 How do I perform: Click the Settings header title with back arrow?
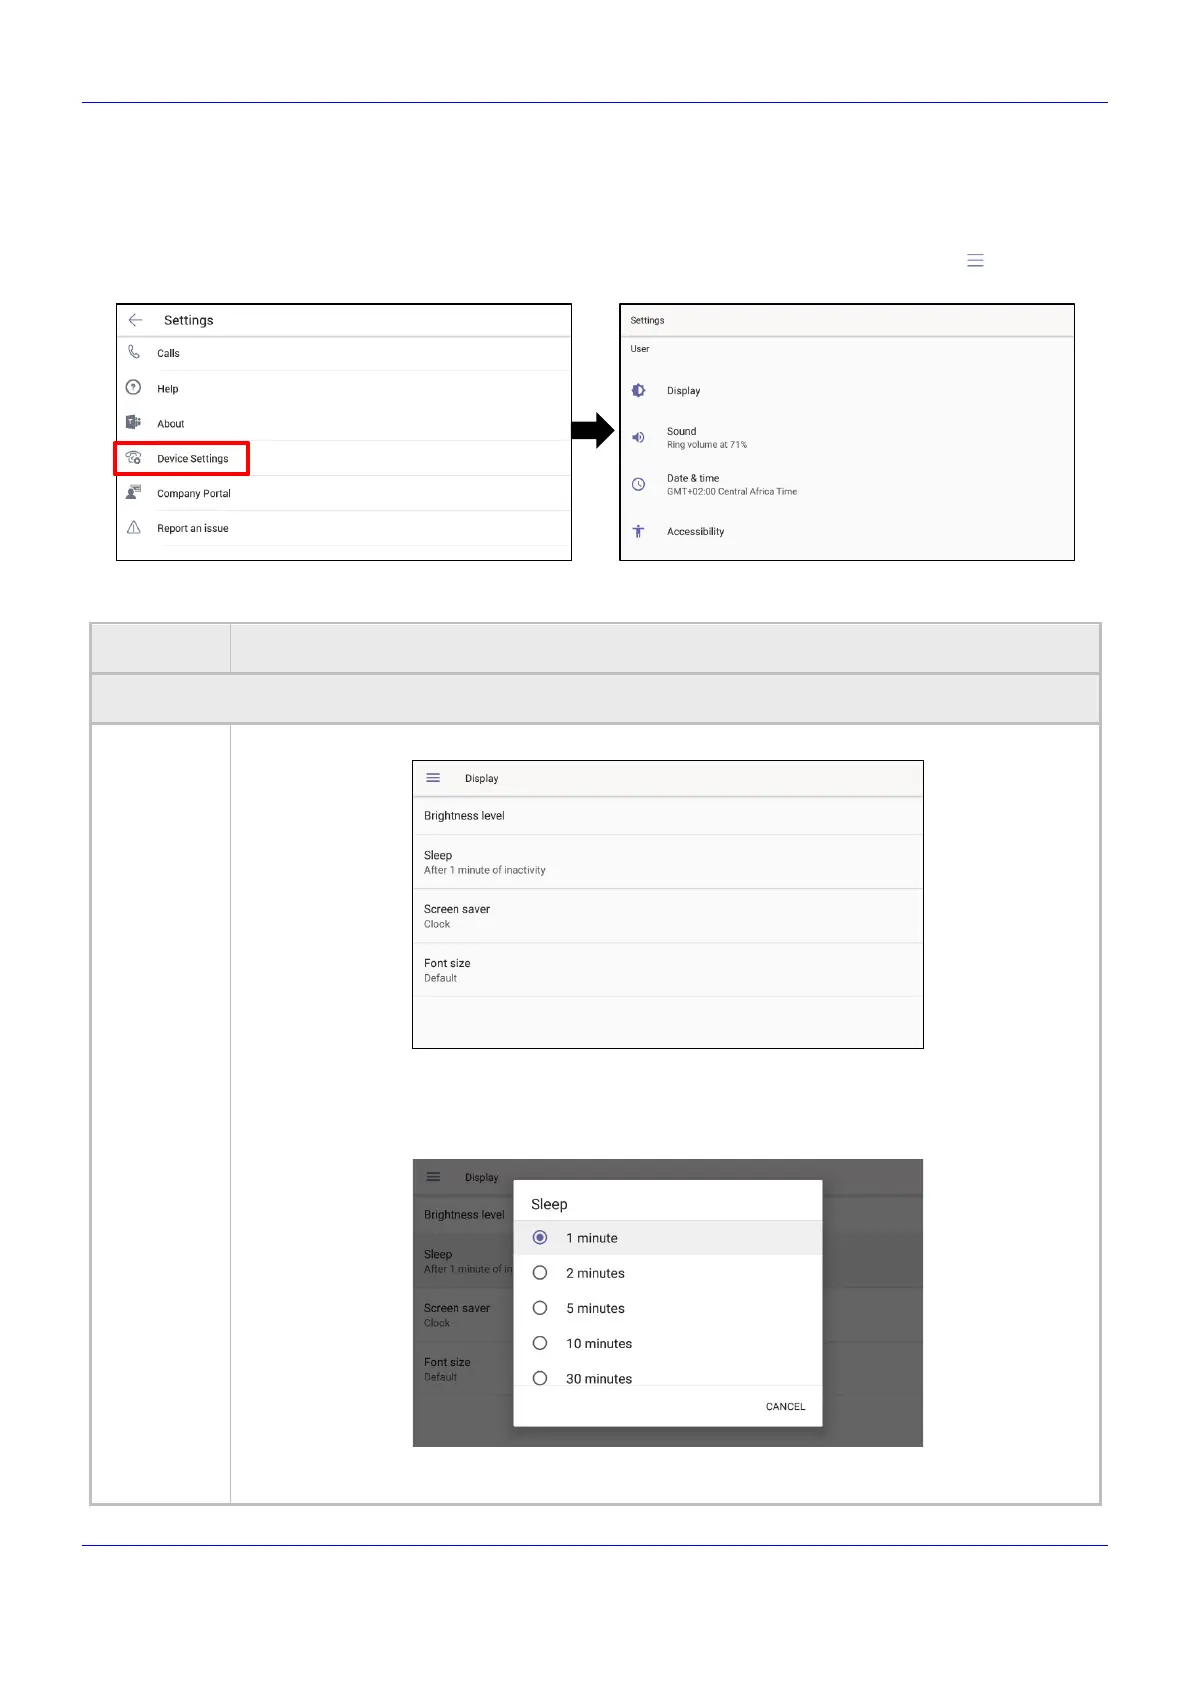tap(189, 320)
